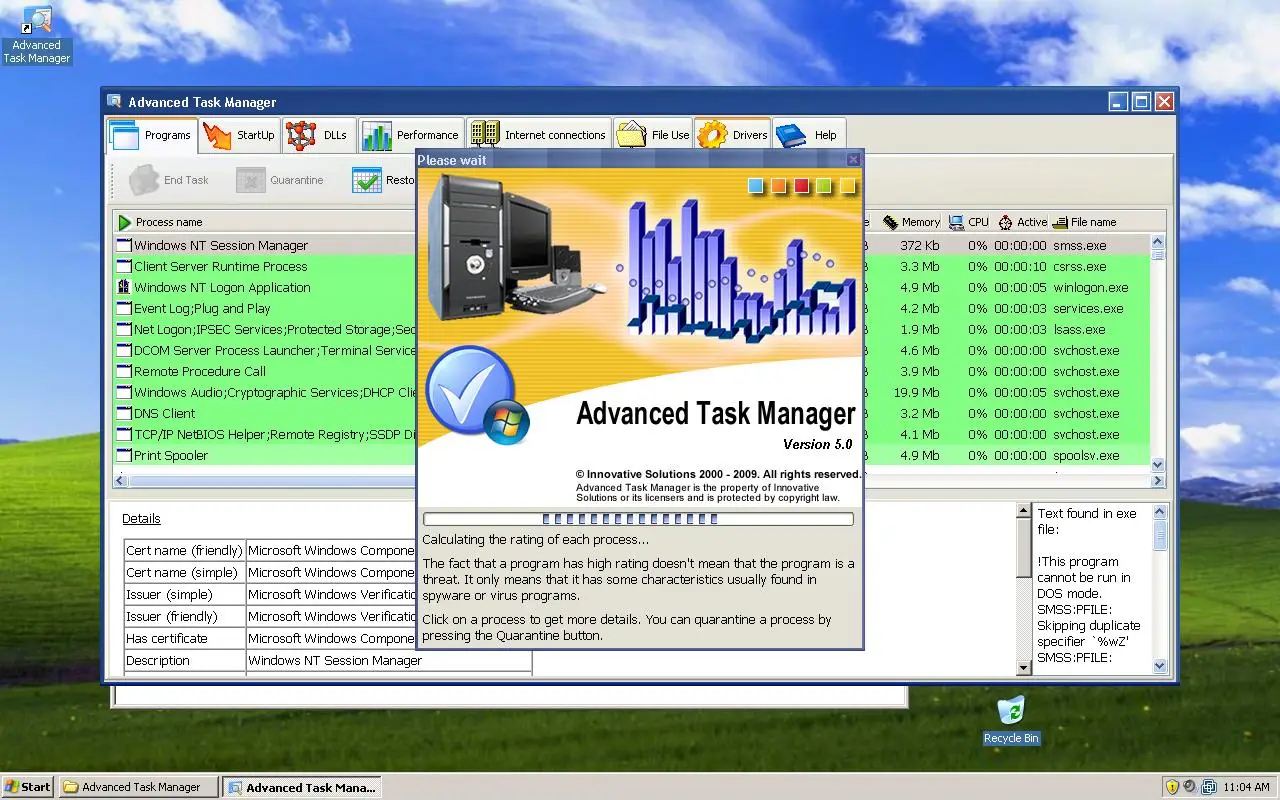This screenshot has width=1280, height=800.
Task: Switch to the Performance tab
Action: [411, 135]
